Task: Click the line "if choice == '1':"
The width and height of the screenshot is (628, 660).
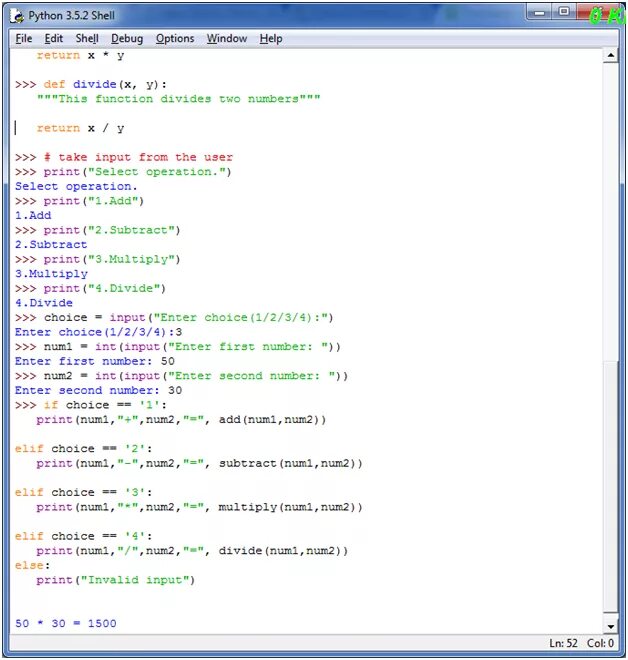Action: (x=105, y=405)
